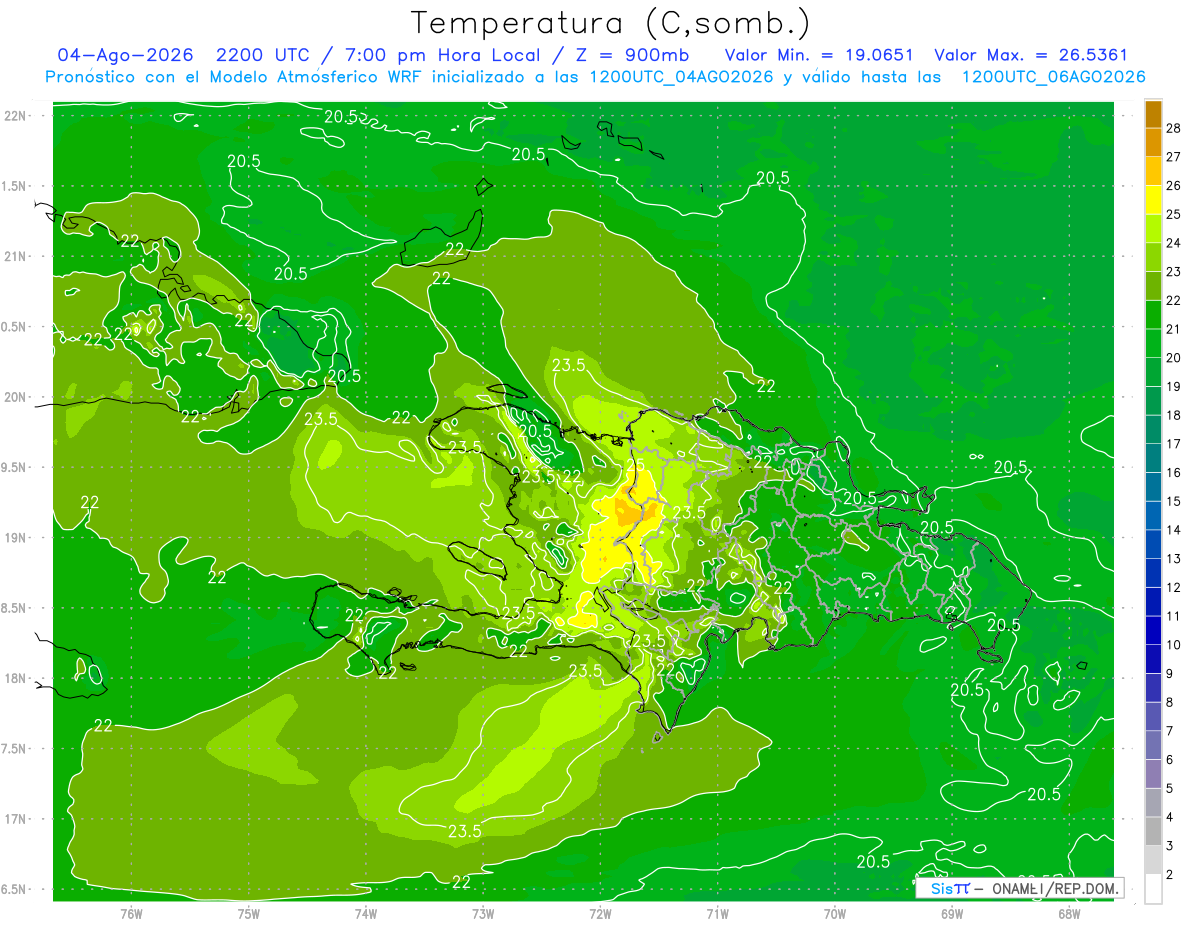Pick the olive green legend swatch between 22 and 23
The image size is (1200, 927).
click(1153, 286)
